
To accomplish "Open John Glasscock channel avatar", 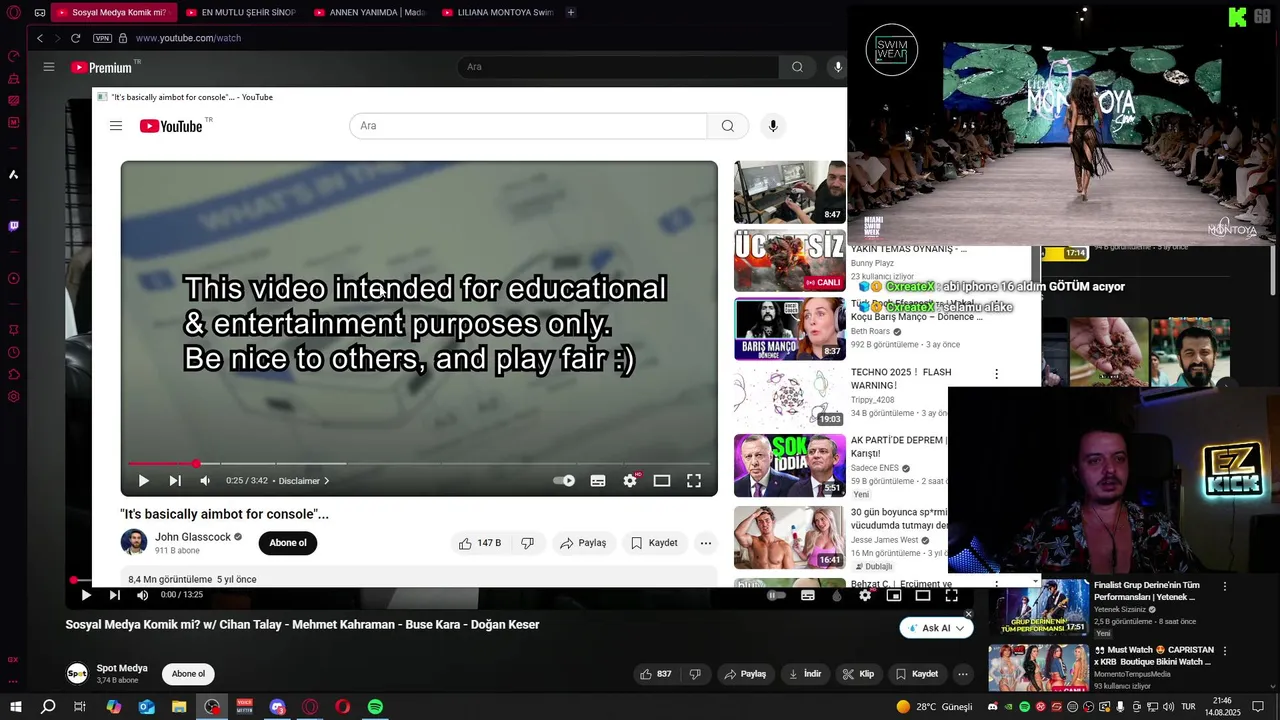I will pyautogui.click(x=134, y=542).
